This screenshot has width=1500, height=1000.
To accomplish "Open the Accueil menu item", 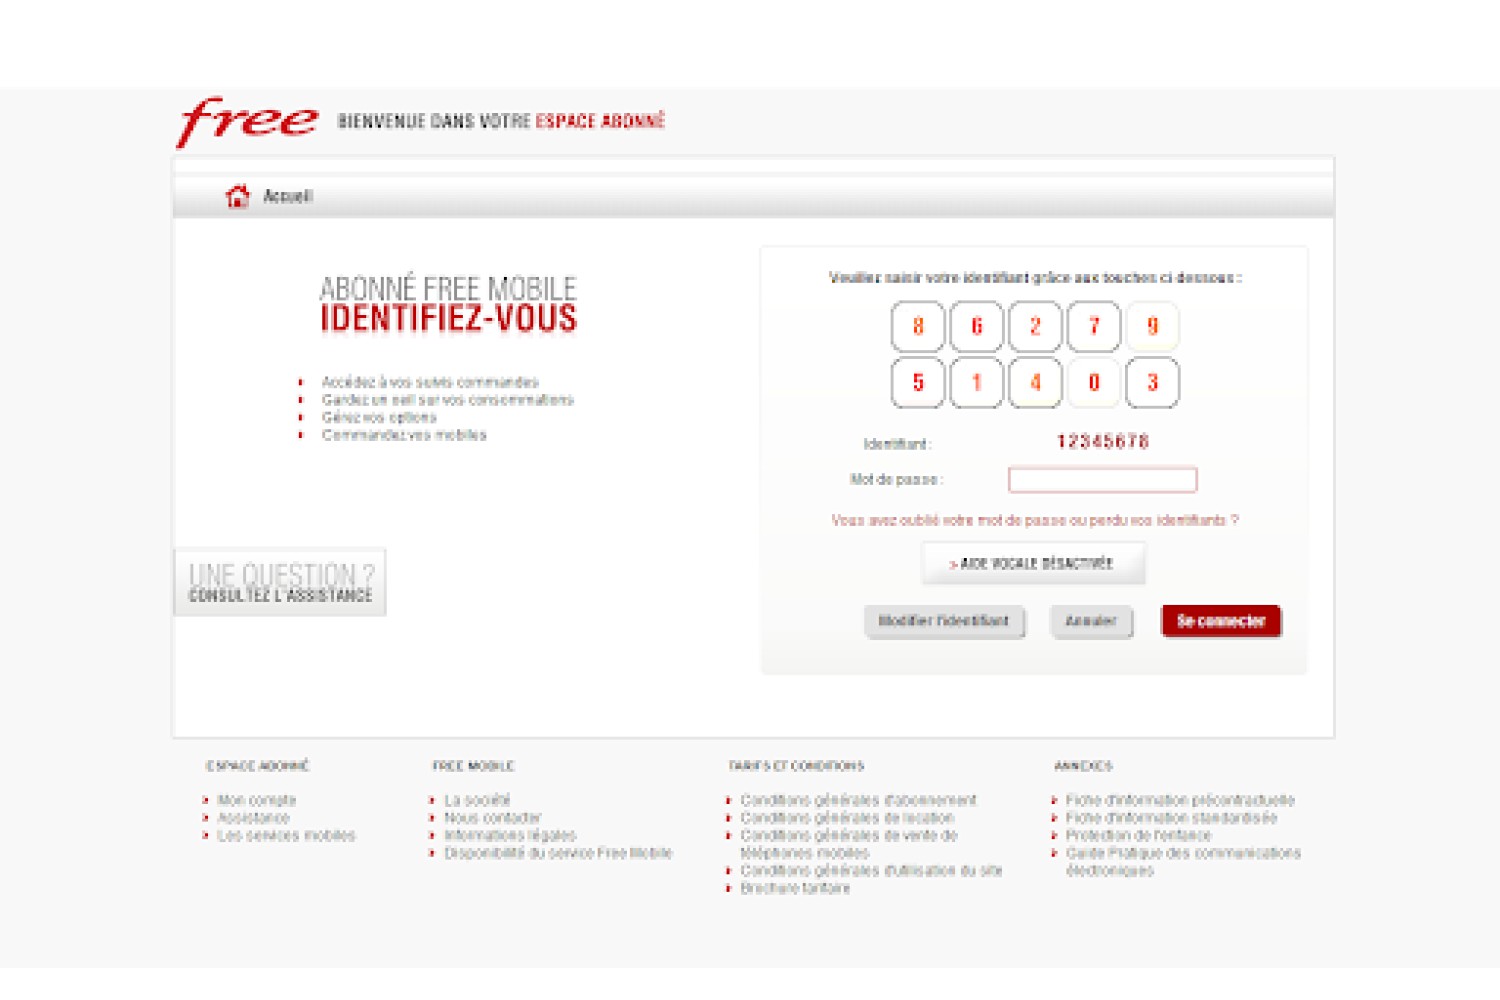I will point(288,196).
